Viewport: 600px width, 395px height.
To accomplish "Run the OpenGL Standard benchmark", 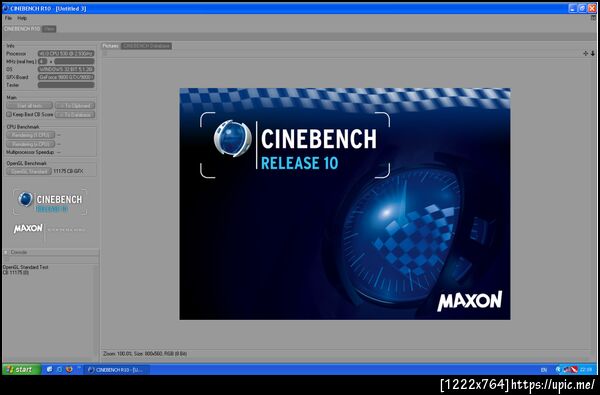I will pos(29,171).
